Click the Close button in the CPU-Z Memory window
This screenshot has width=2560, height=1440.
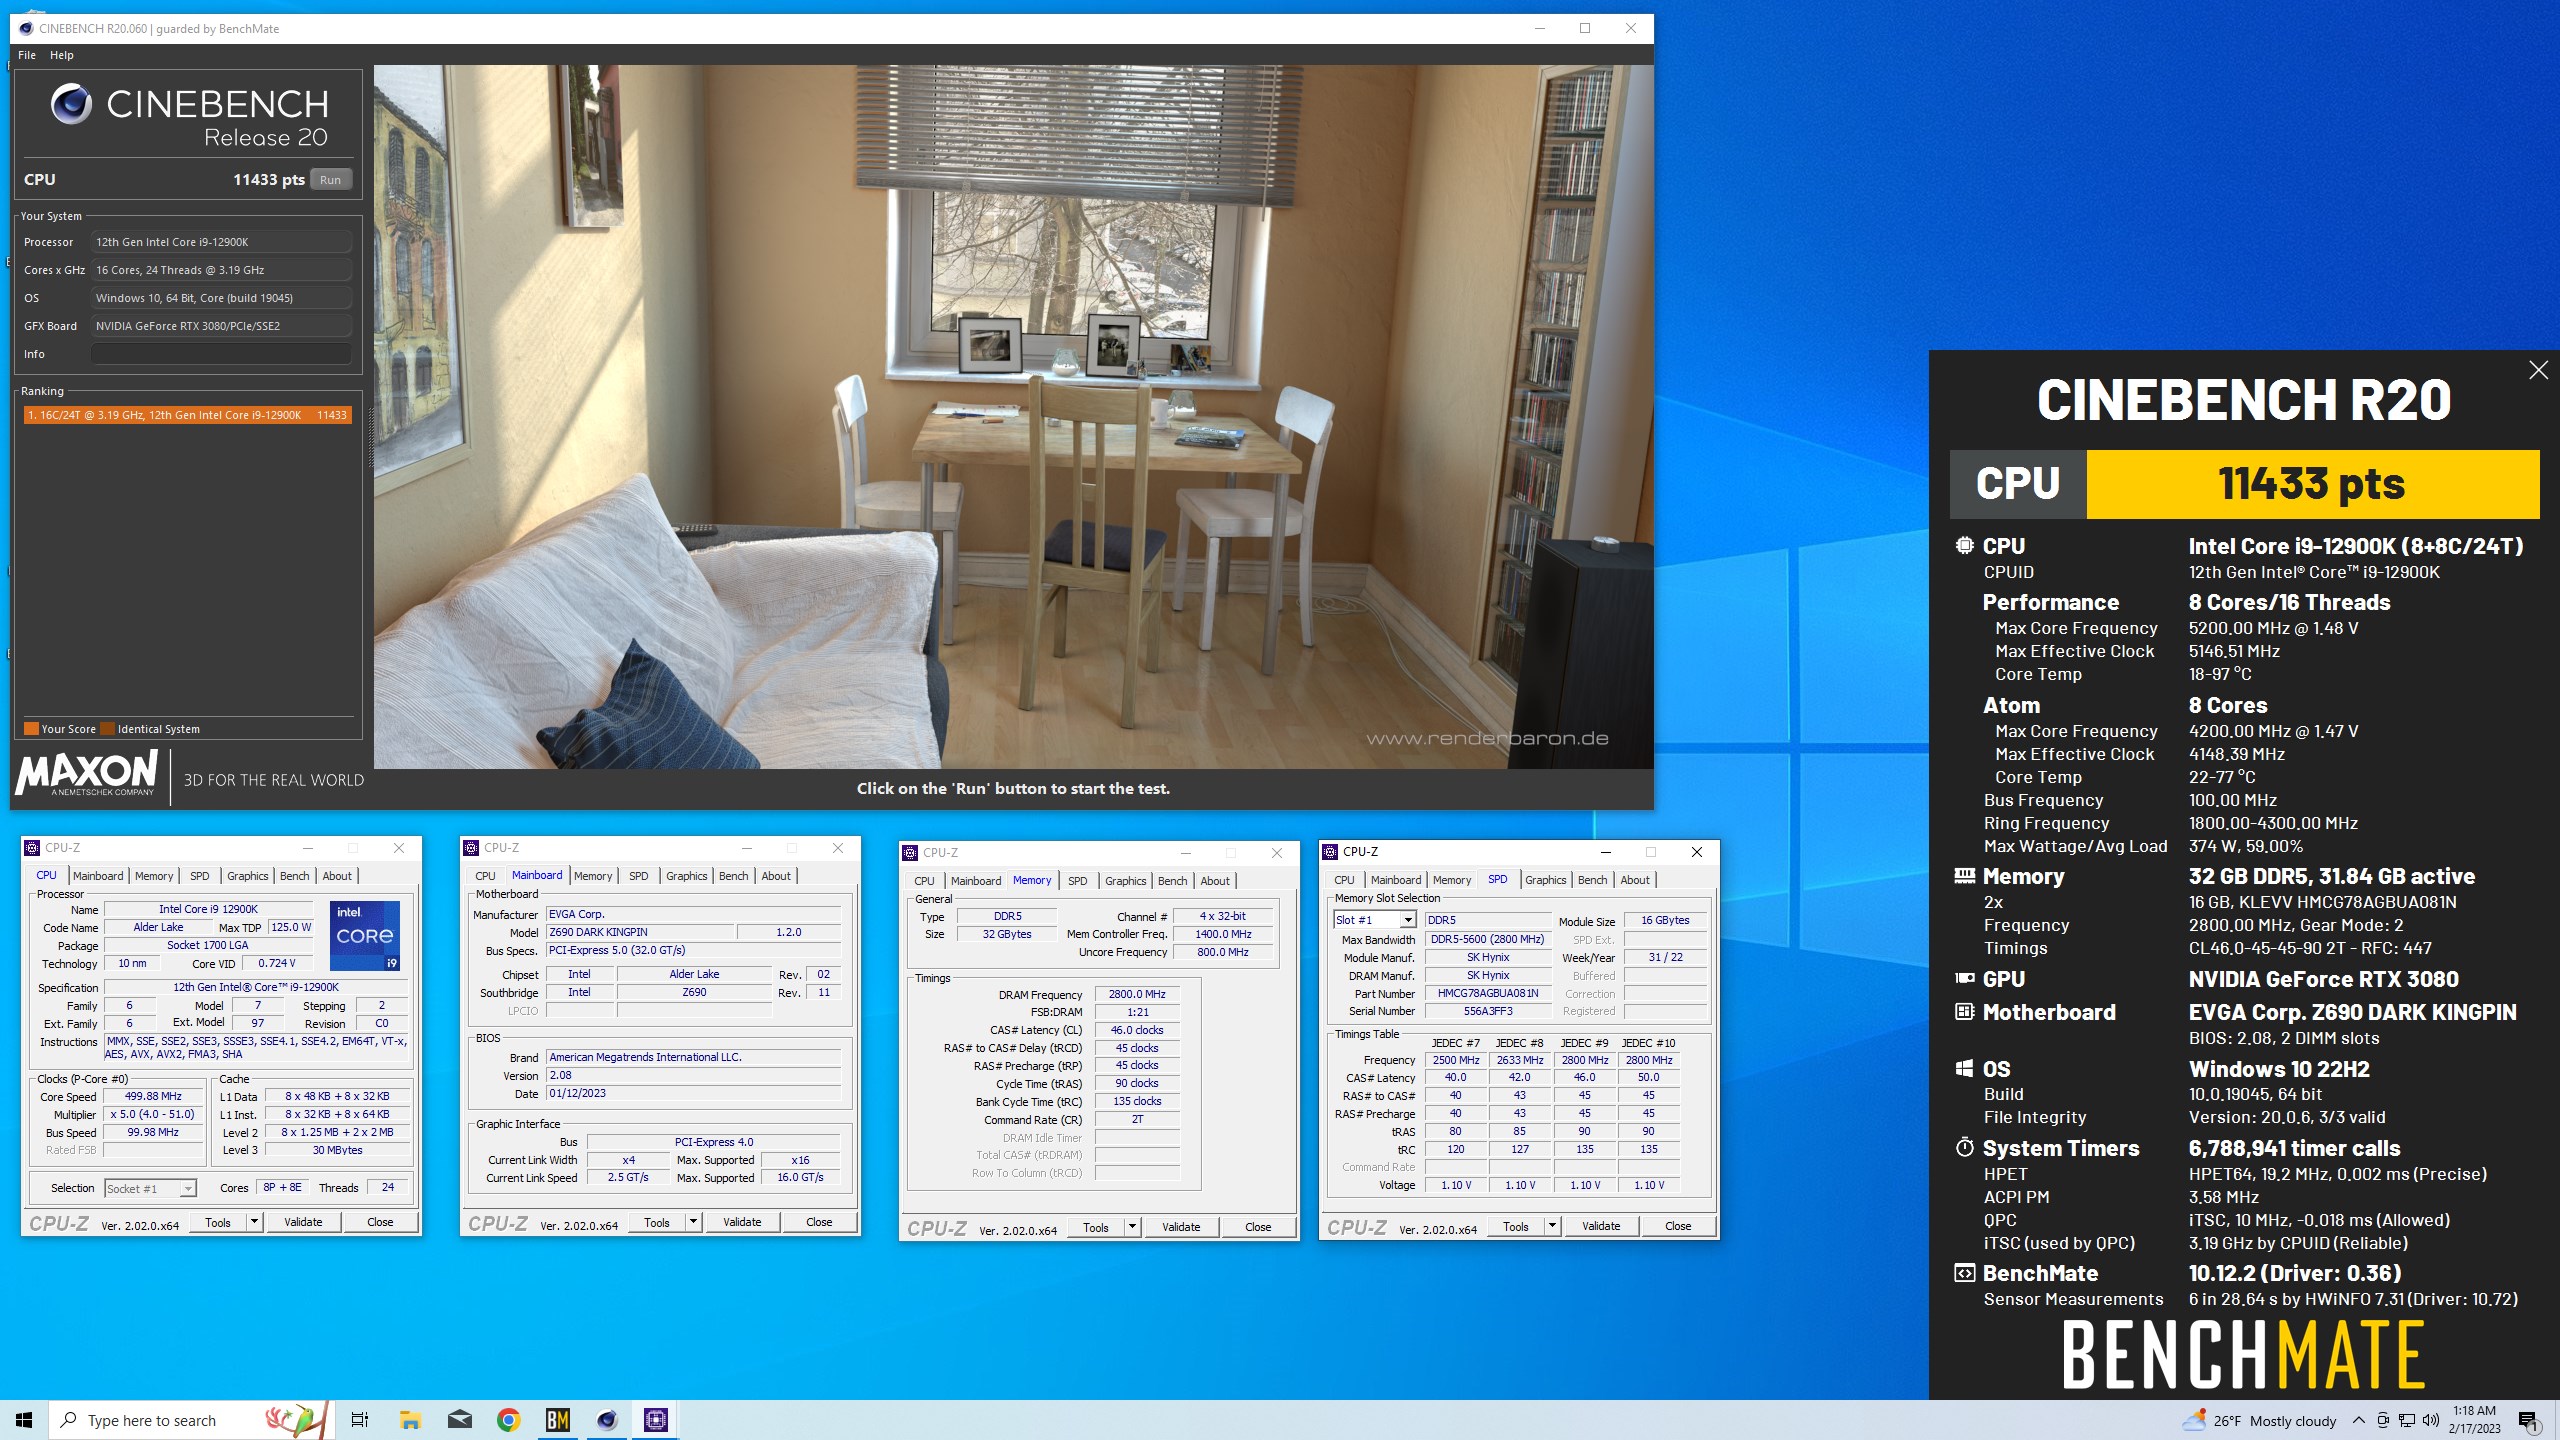click(1258, 1227)
